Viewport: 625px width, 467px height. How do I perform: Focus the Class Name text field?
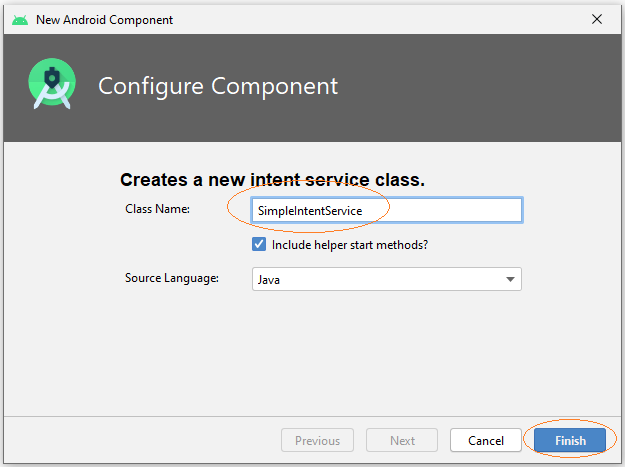(x=387, y=210)
